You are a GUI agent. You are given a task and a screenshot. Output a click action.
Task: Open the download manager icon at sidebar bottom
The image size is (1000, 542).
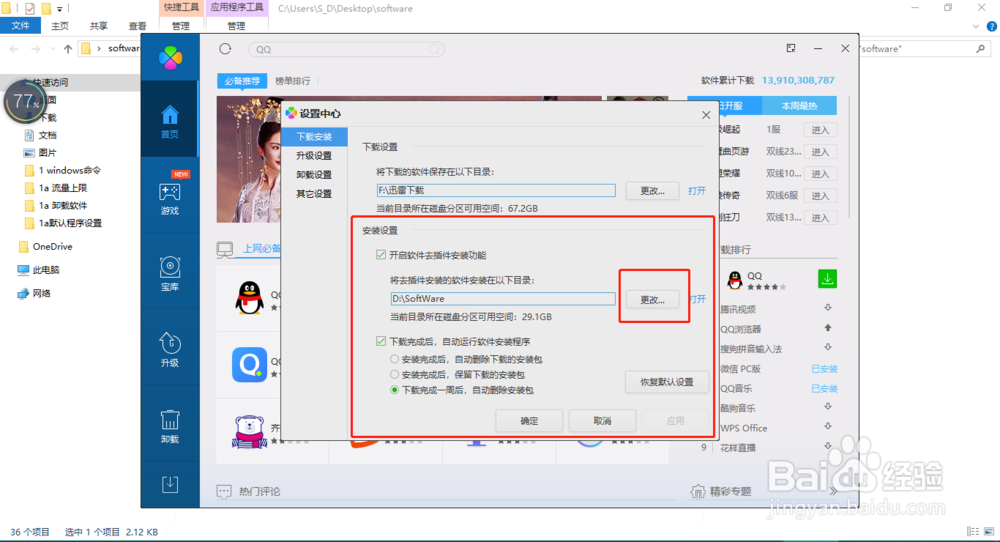point(170,485)
